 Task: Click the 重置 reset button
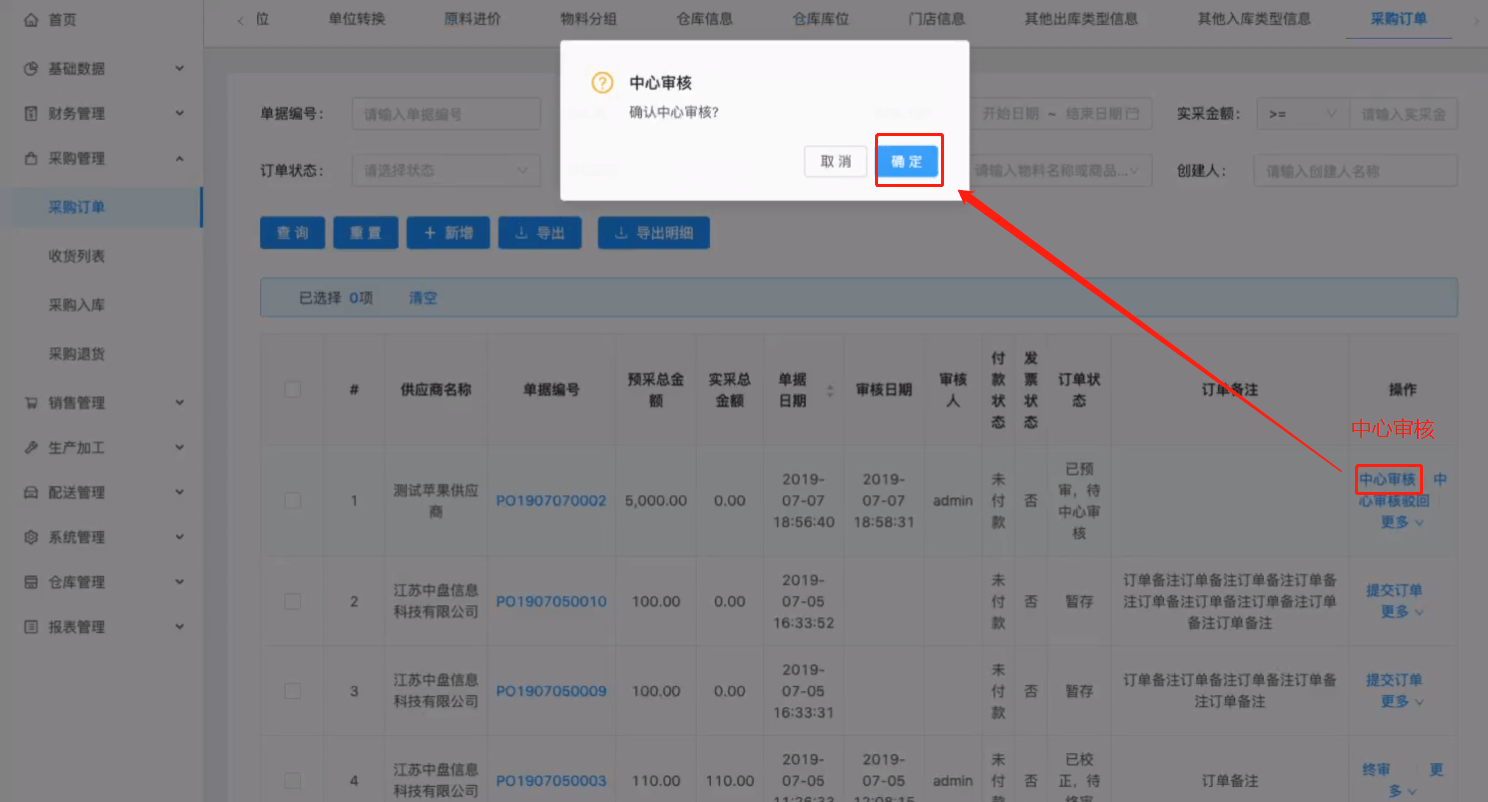[x=366, y=233]
